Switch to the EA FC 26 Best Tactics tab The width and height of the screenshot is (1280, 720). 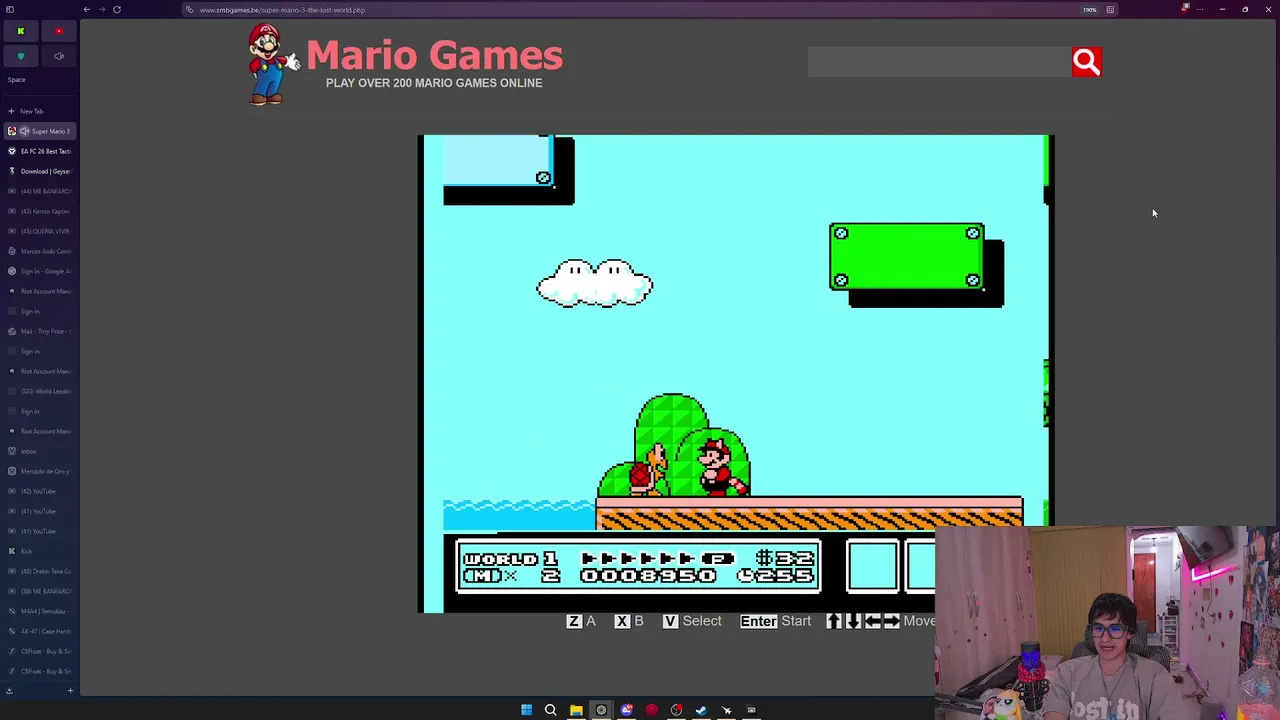coord(40,151)
